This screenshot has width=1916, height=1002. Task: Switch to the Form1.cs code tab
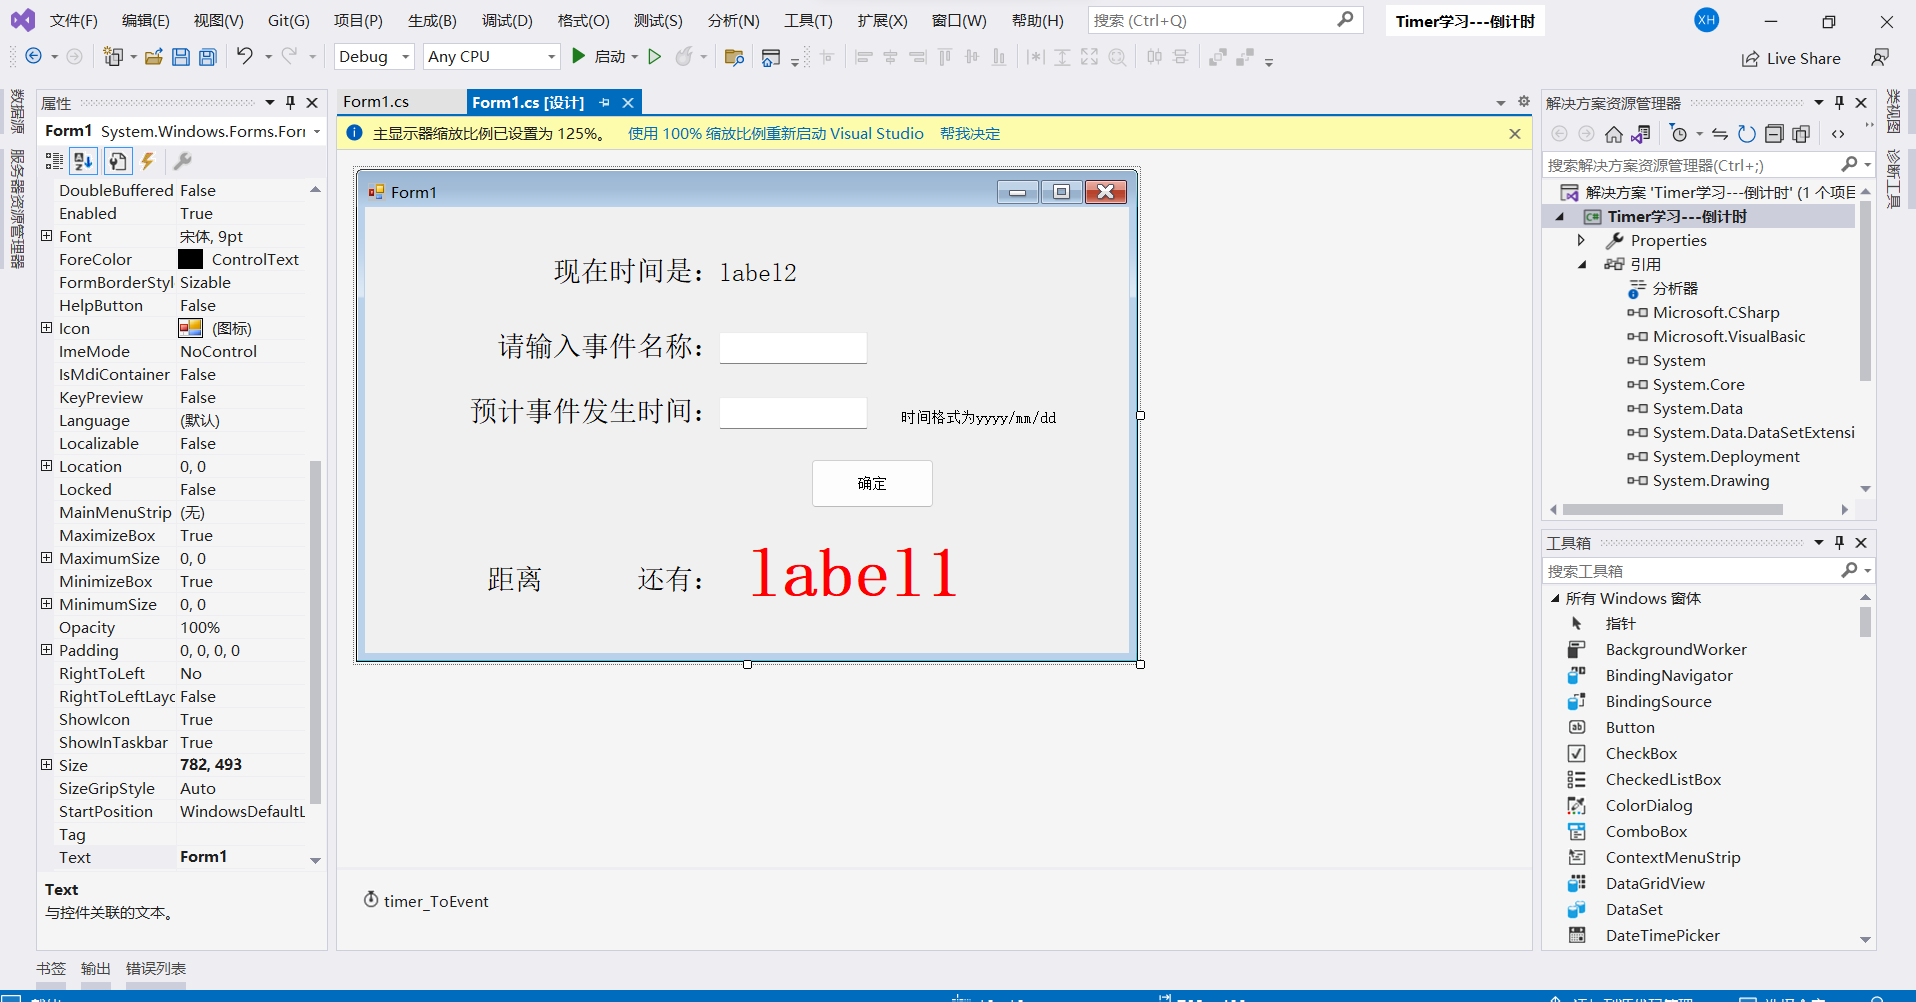click(375, 101)
